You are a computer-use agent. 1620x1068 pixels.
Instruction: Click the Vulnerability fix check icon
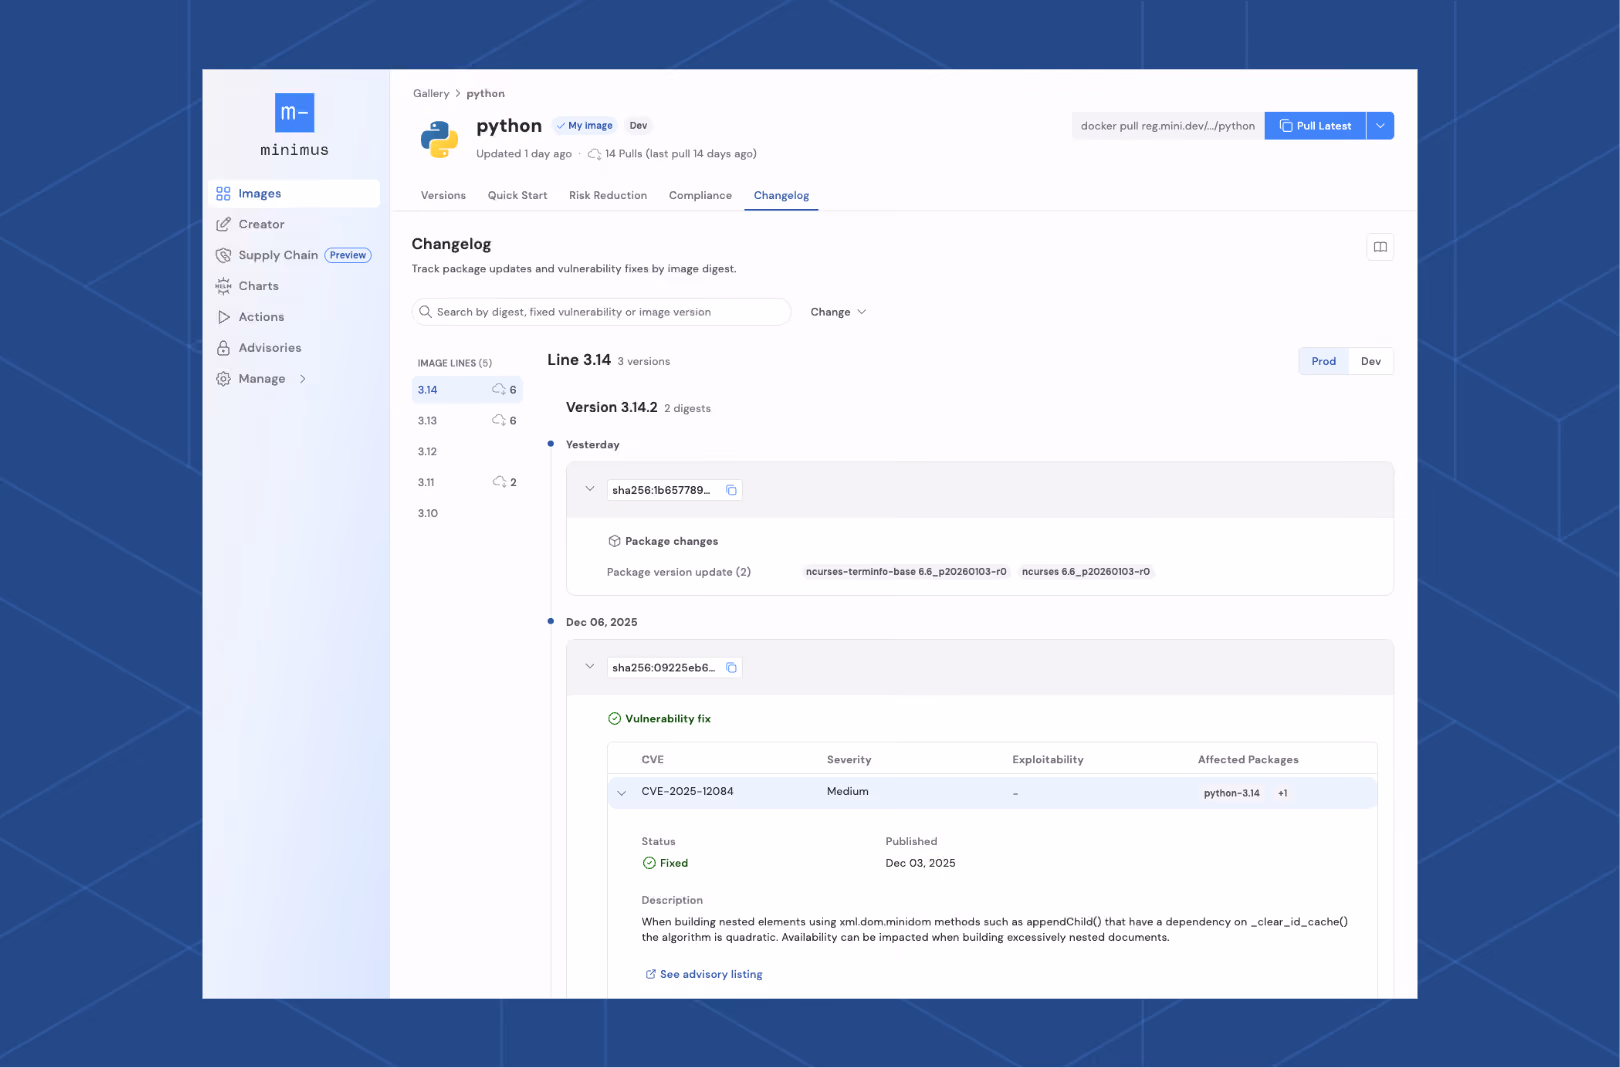(614, 719)
